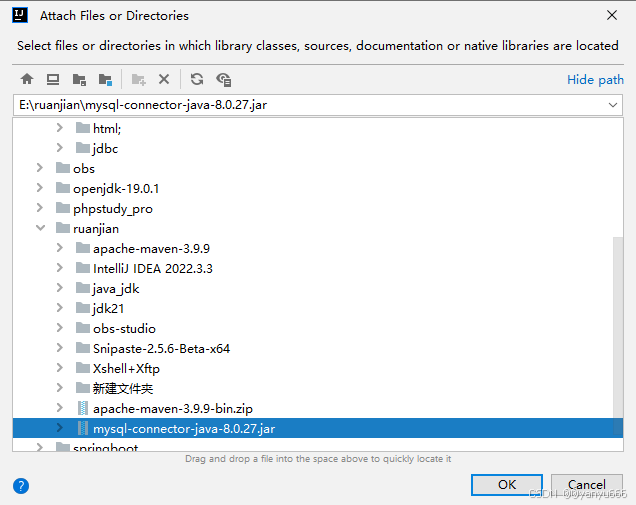Edit the path field with mysql-connector jar
Screen dimensions: 636x505
pyautogui.click(x=318, y=105)
